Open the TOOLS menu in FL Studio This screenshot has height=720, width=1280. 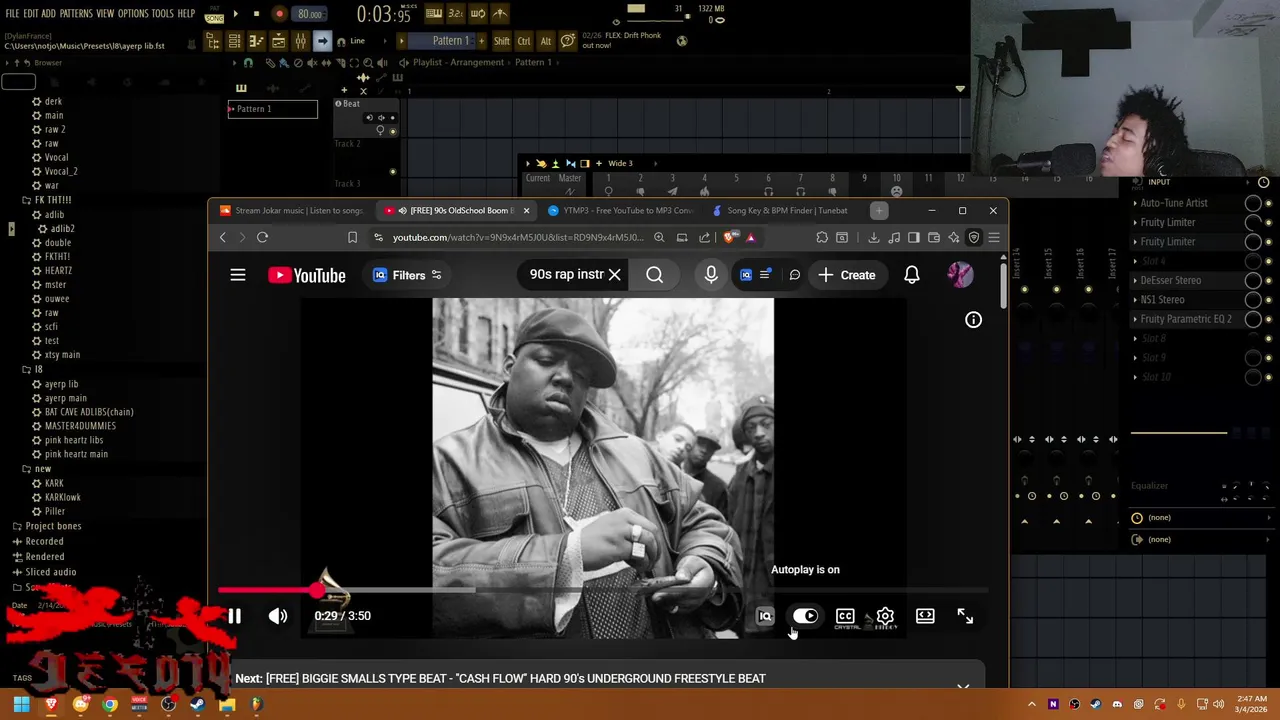tap(163, 14)
